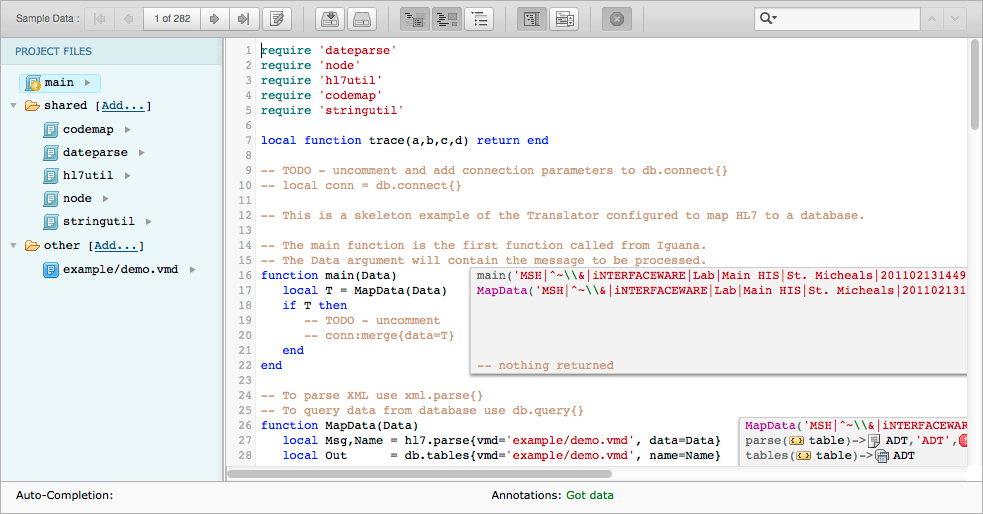Click line 1 require 'dateparse' code
This screenshot has width=983, height=514.
(x=329, y=51)
